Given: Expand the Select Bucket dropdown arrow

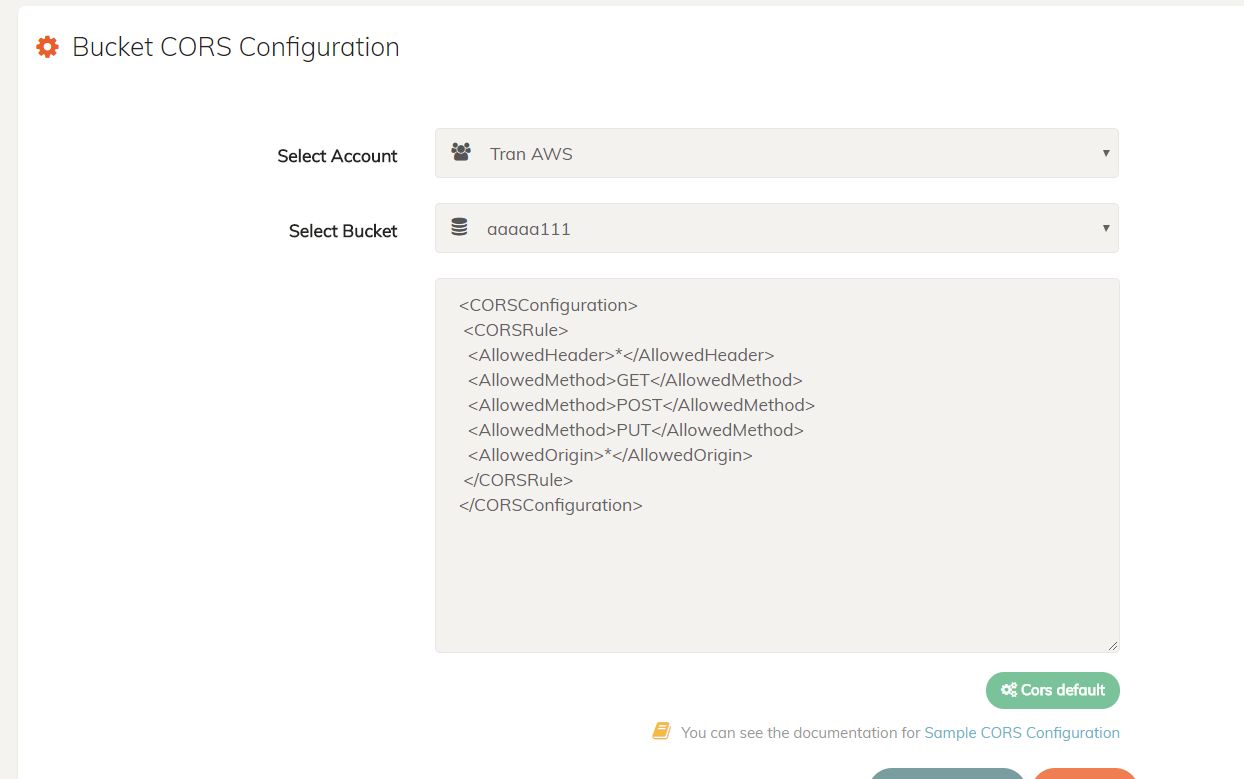Looking at the screenshot, I should point(1105,228).
